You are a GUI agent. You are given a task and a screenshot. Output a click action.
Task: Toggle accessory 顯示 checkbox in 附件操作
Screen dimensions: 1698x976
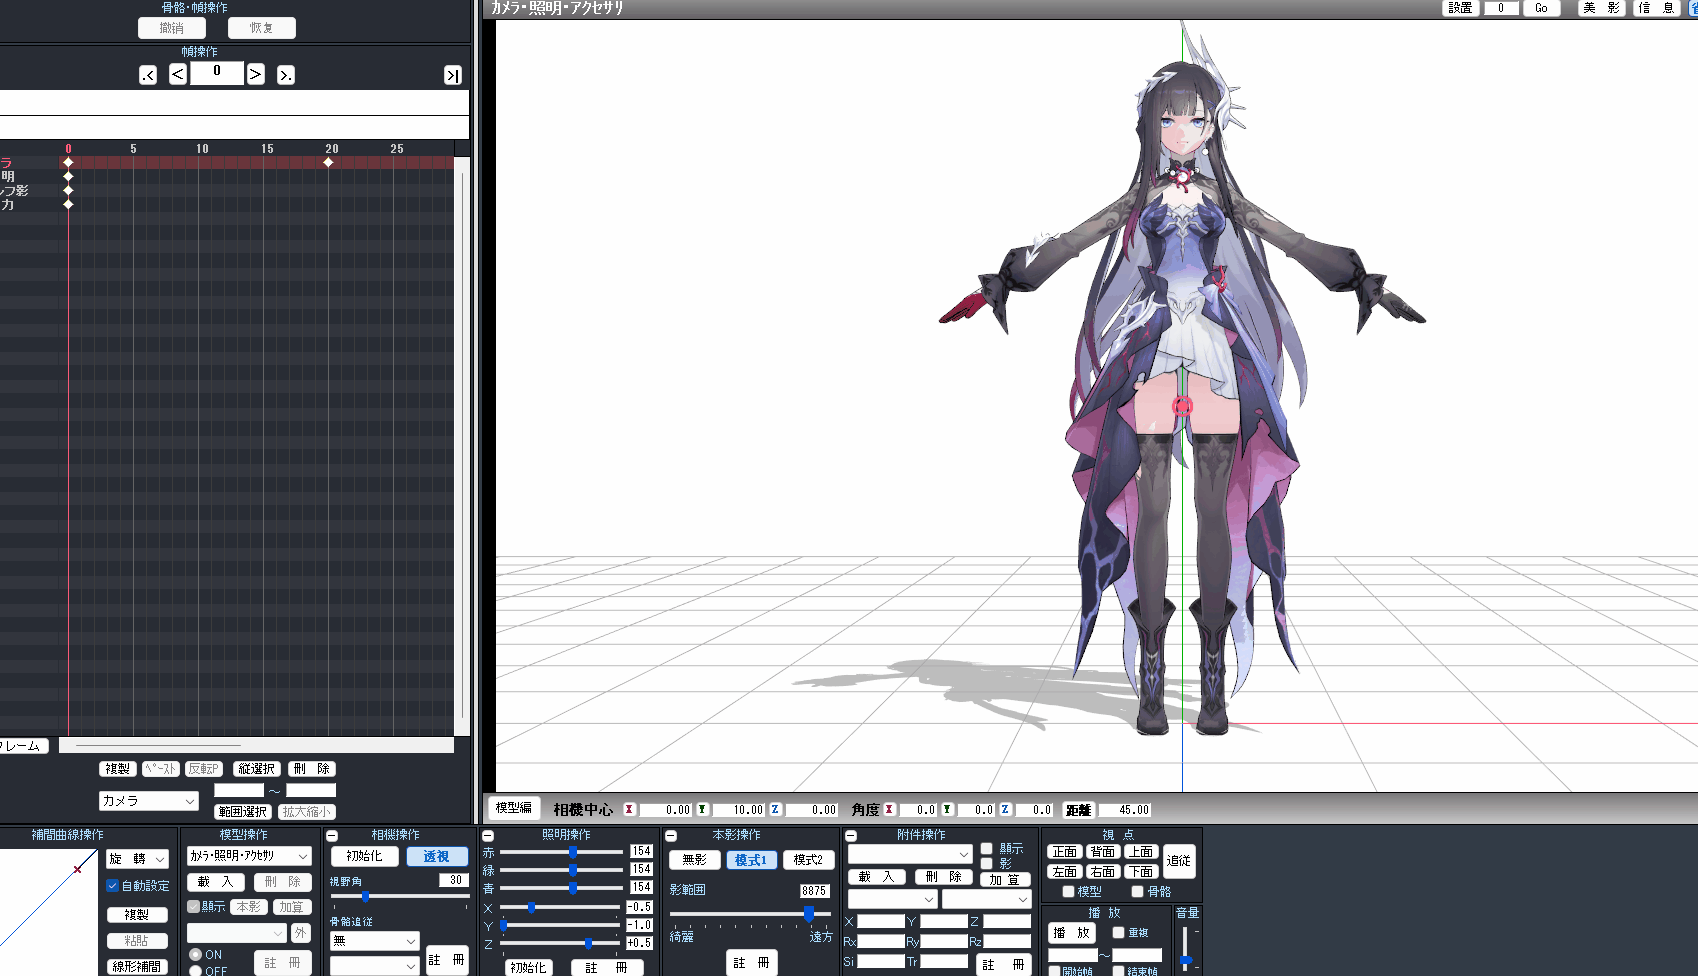coord(986,849)
